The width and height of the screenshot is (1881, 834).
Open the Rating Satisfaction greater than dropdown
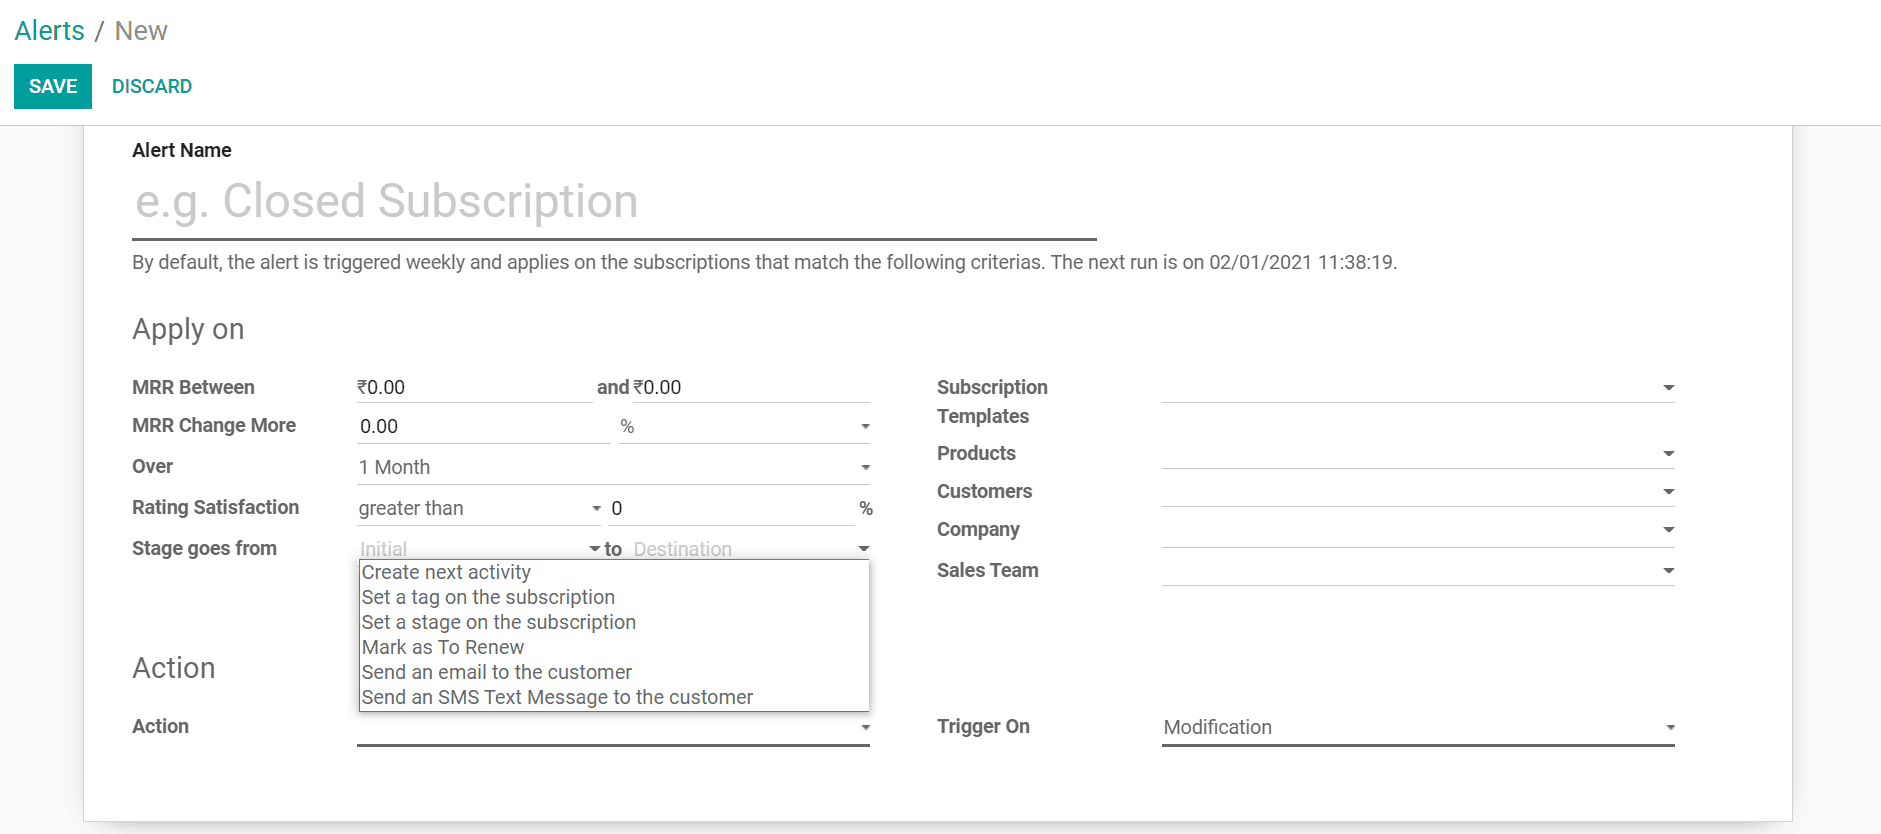click(479, 509)
